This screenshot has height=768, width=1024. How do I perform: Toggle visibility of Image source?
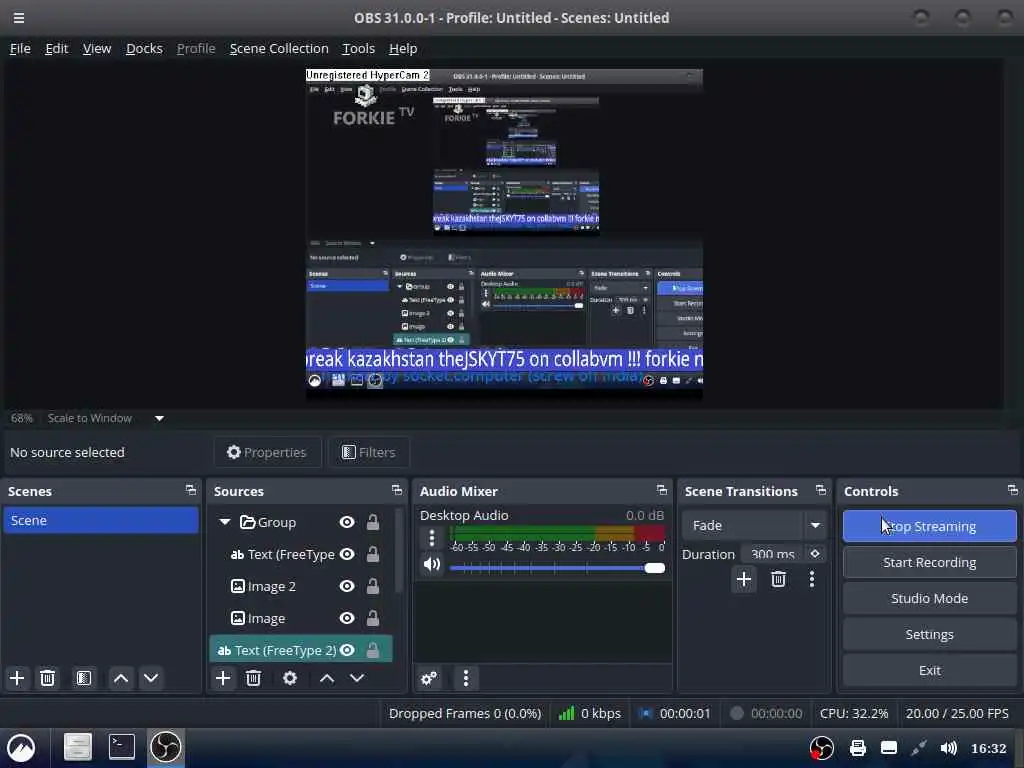click(x=347, y=618)
